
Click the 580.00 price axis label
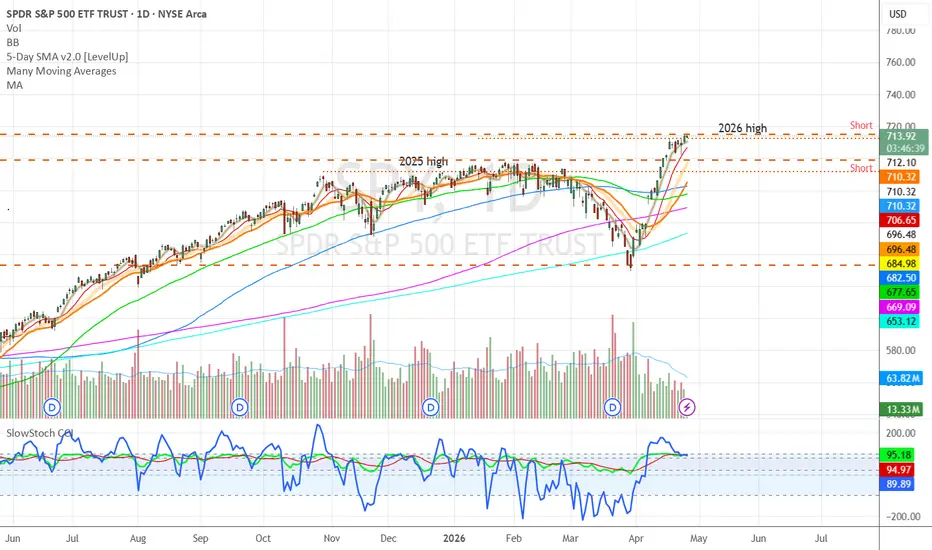[x=900, y=350]
